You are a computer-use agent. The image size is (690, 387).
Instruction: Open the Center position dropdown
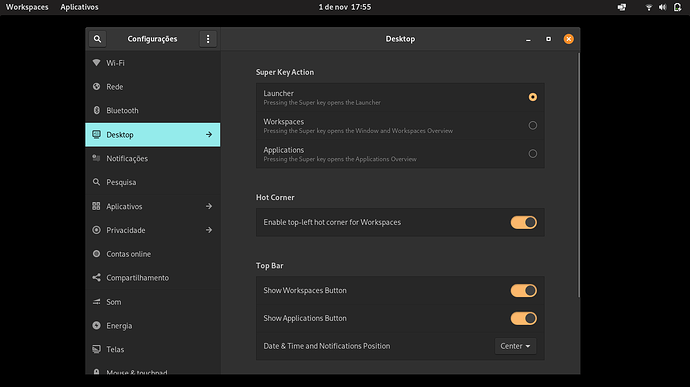point(515,346)
